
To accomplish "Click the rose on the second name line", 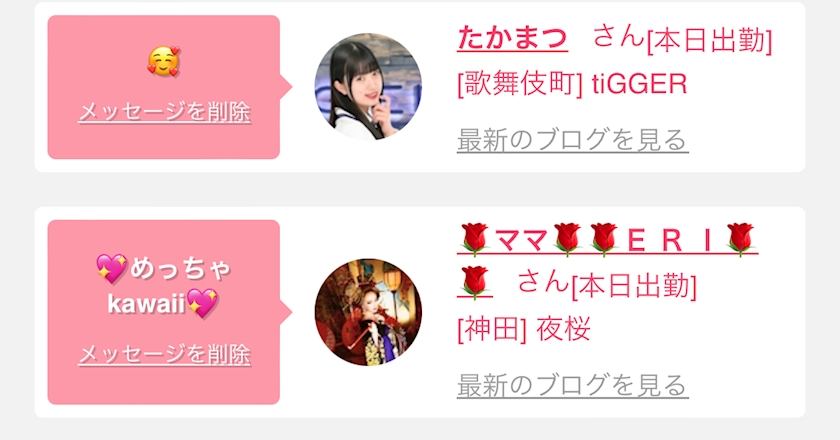I will pyautogui.click(x=474, y=282).
